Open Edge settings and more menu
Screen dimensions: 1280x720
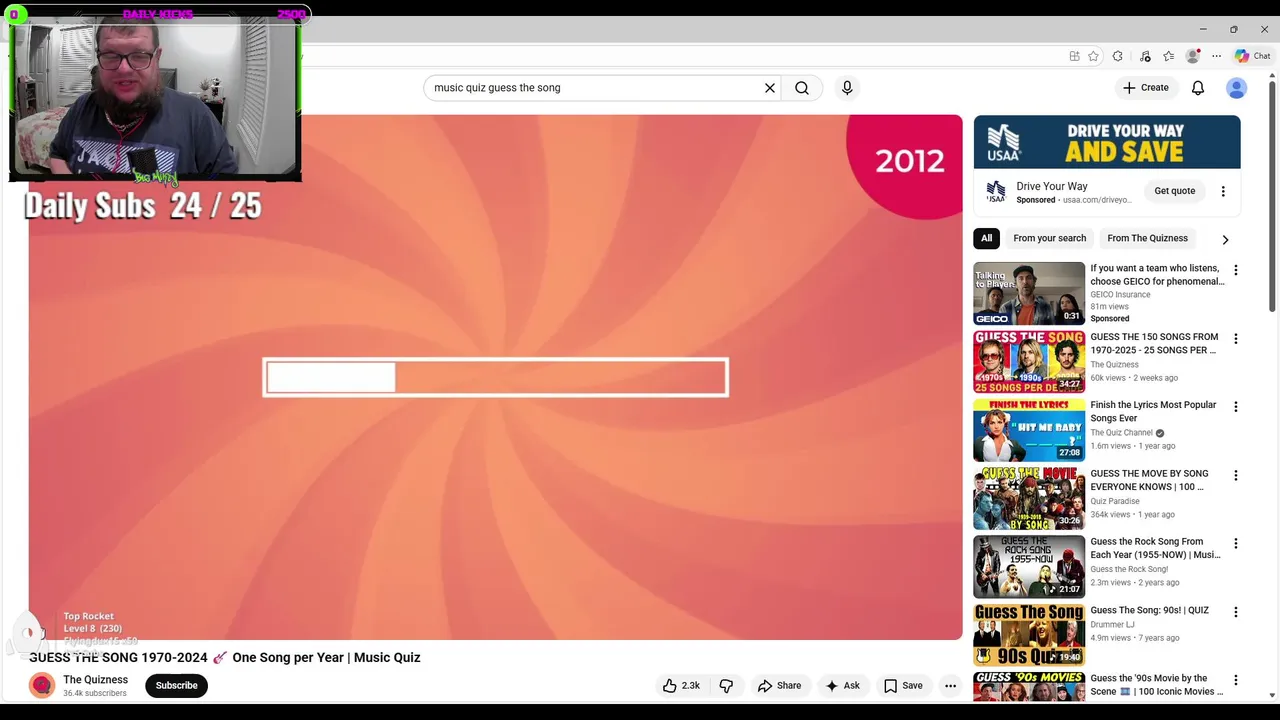coord(1216,56)
